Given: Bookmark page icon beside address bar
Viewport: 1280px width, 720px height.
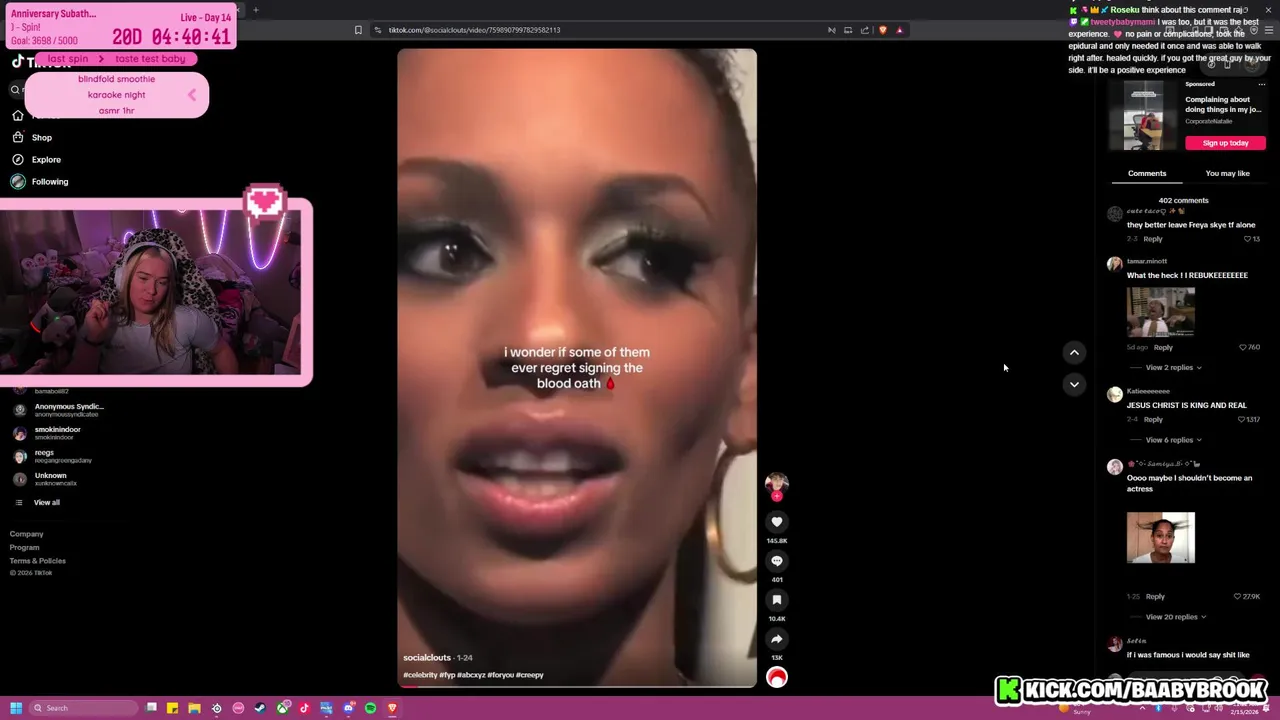Looking at the screenshot, I should (x=358, y=30).
